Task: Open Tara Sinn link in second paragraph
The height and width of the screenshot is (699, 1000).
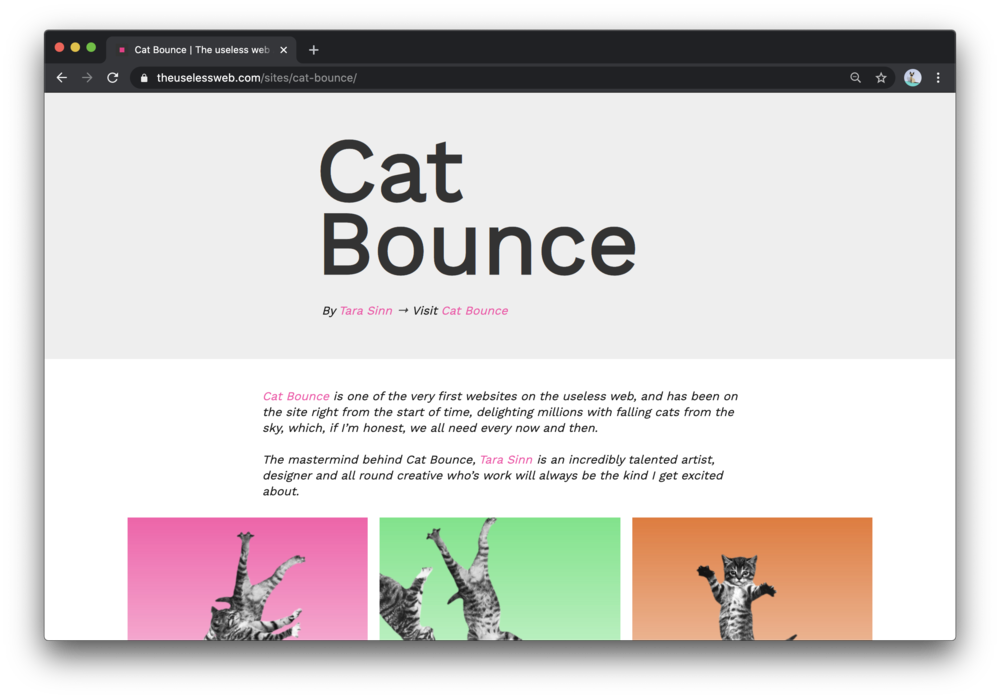Action: (x=506, y=459)
